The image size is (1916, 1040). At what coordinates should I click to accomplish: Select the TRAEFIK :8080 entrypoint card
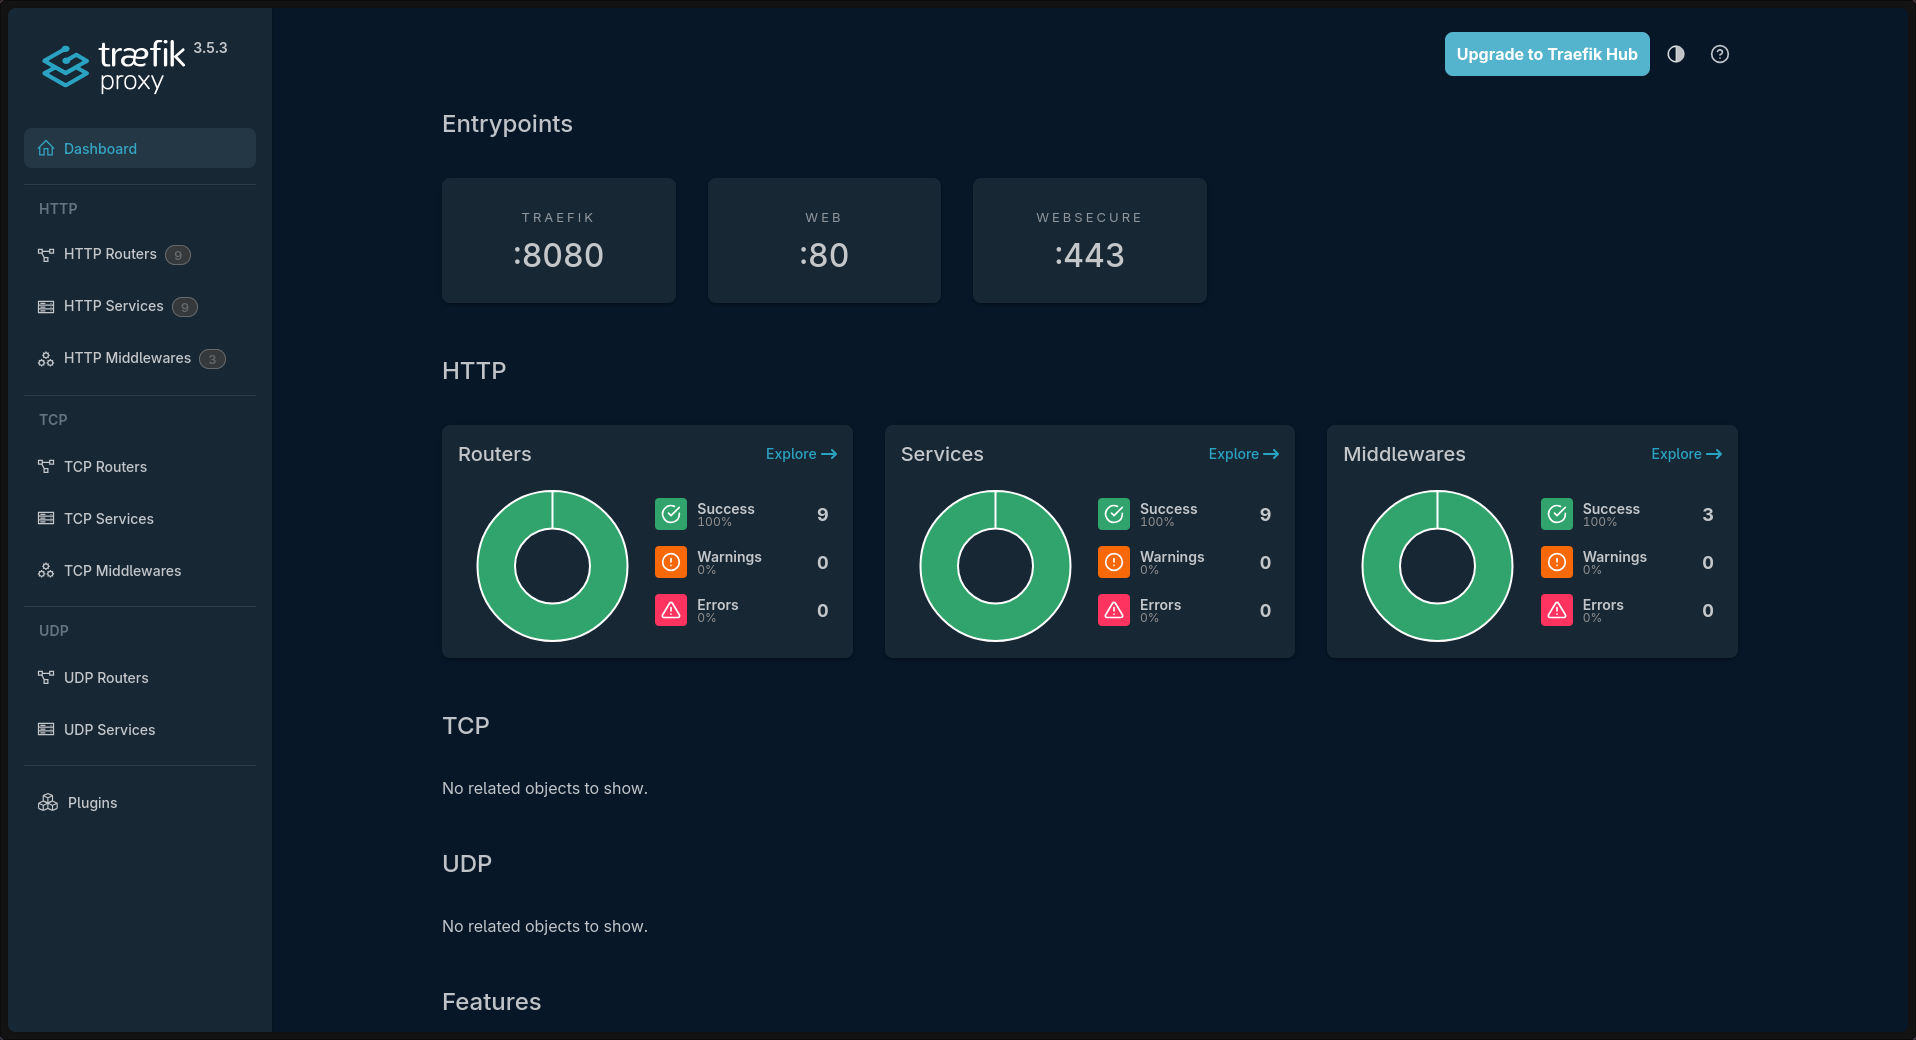(x=558, y=241)
